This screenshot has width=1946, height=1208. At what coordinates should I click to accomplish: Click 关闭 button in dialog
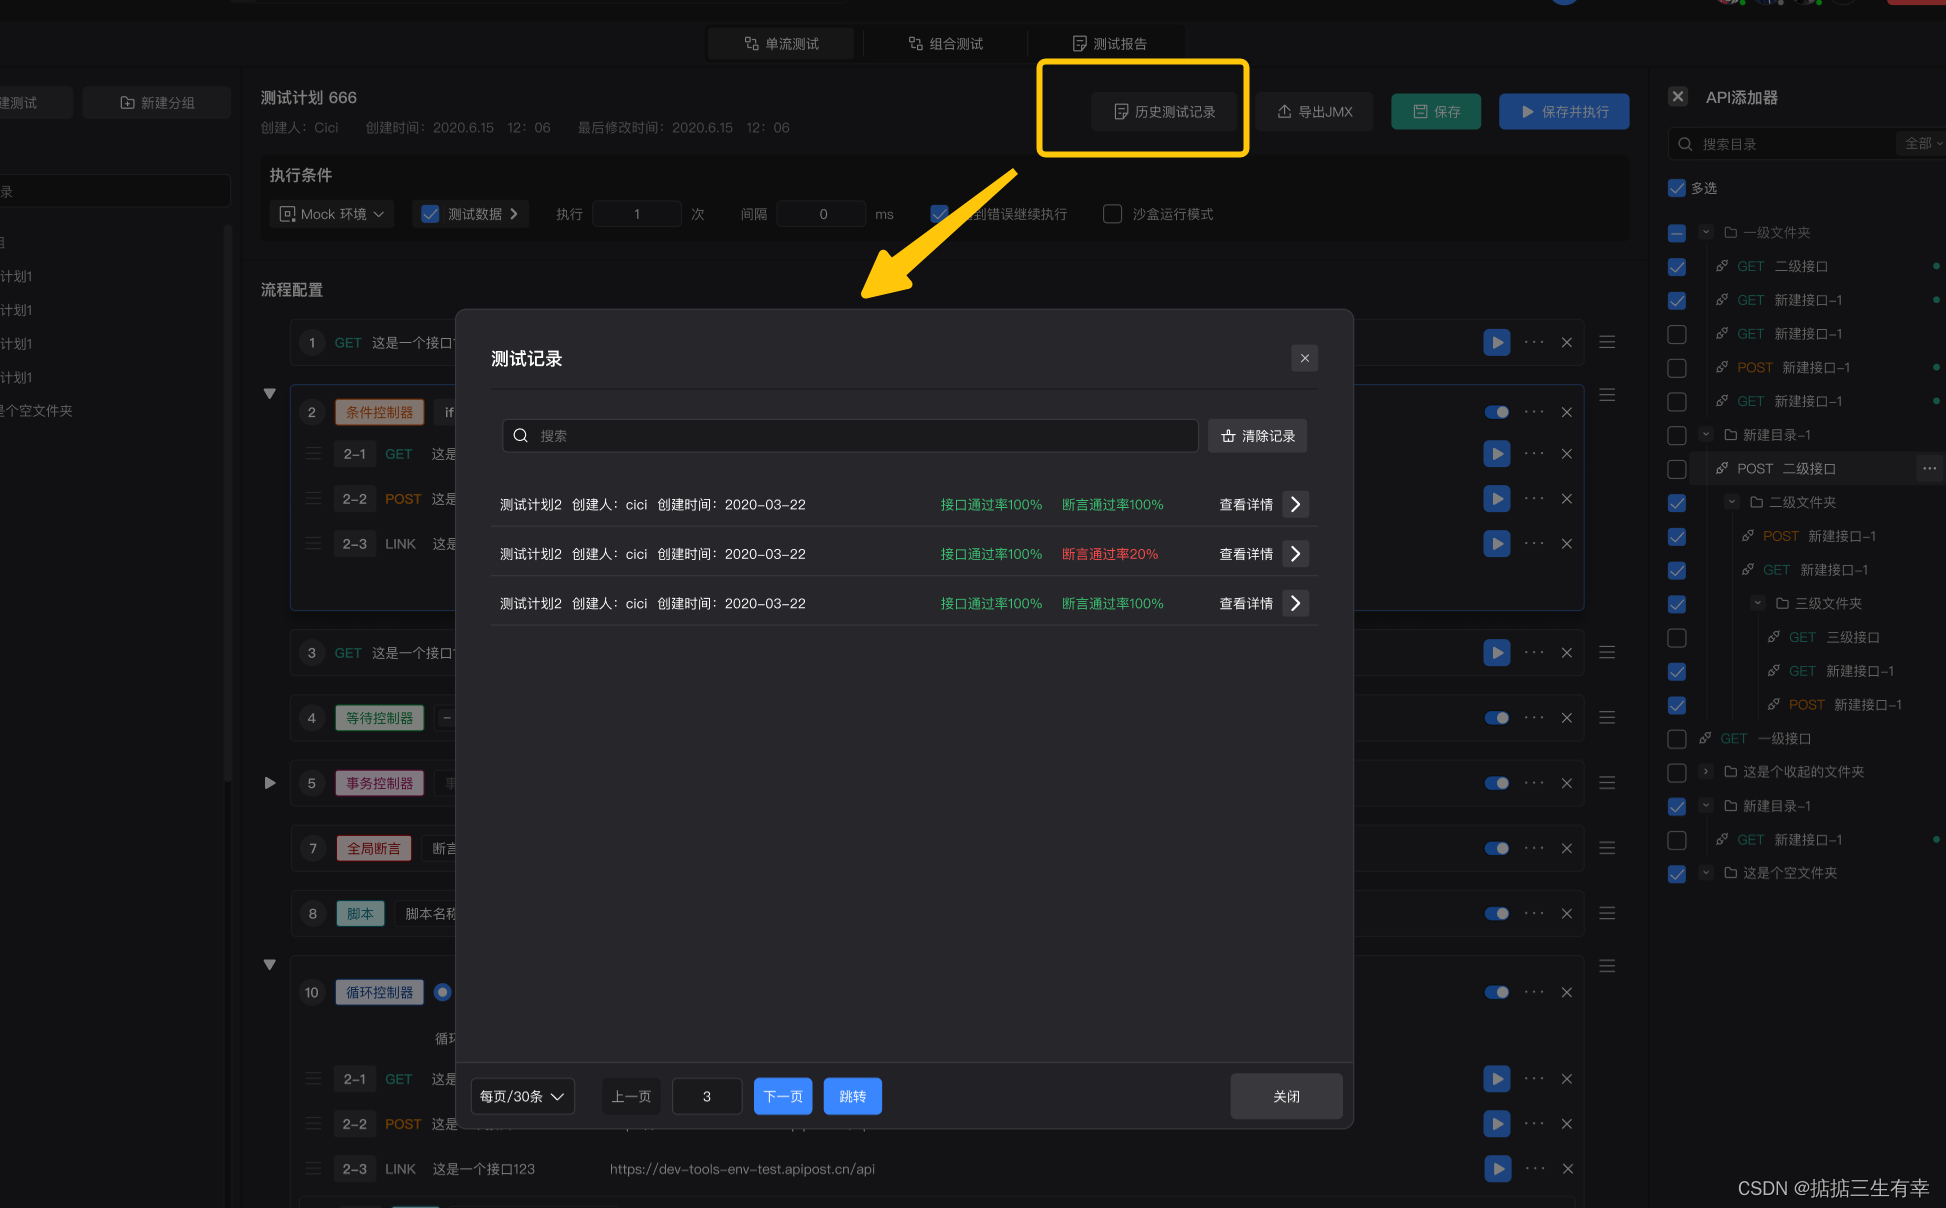pyautogui.click(x=1286, y=1096)
